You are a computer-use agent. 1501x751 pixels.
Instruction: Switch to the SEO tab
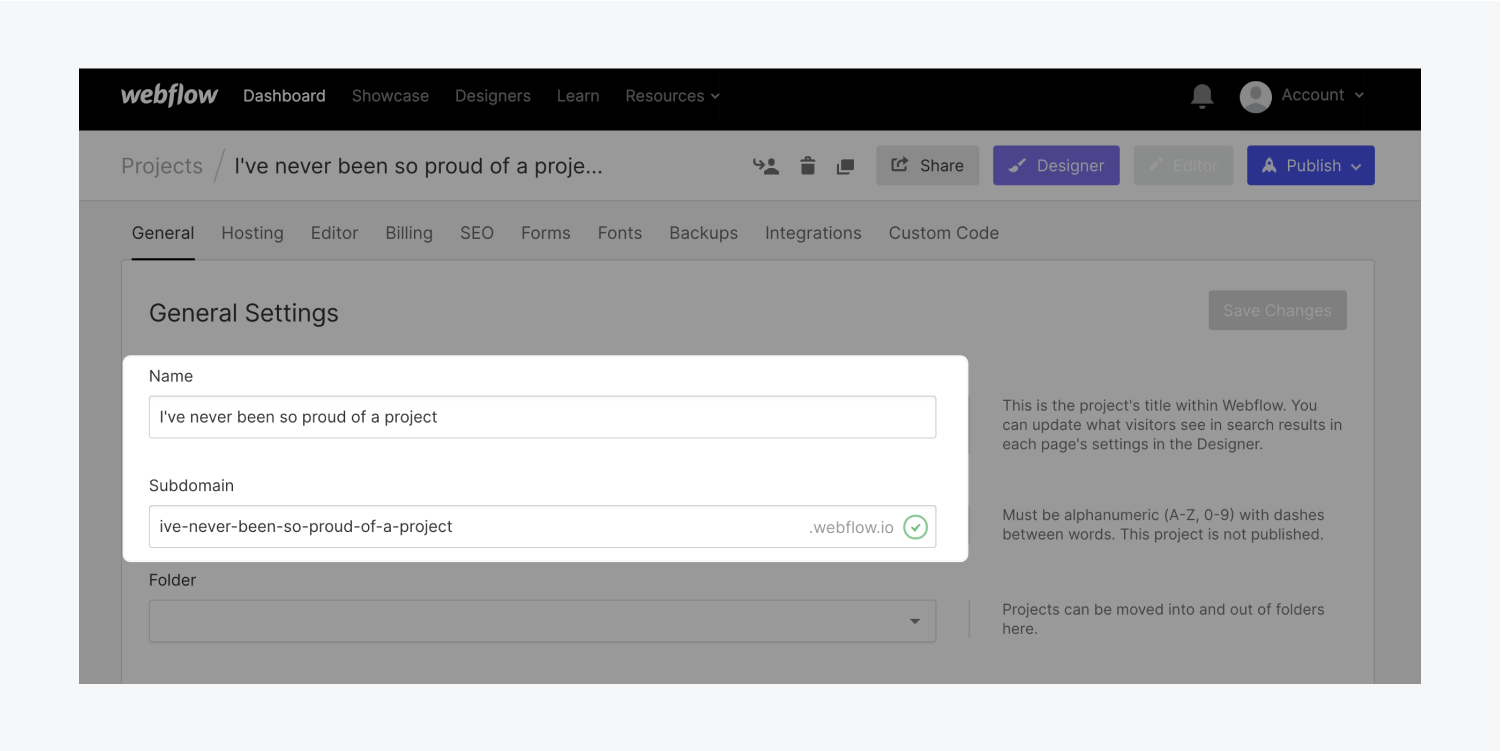[477, 233]
